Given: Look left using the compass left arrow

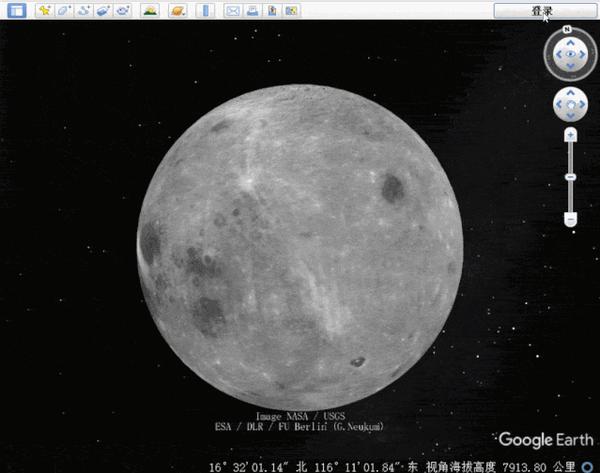Looking at the screenshot, I should tap(559, 54).
